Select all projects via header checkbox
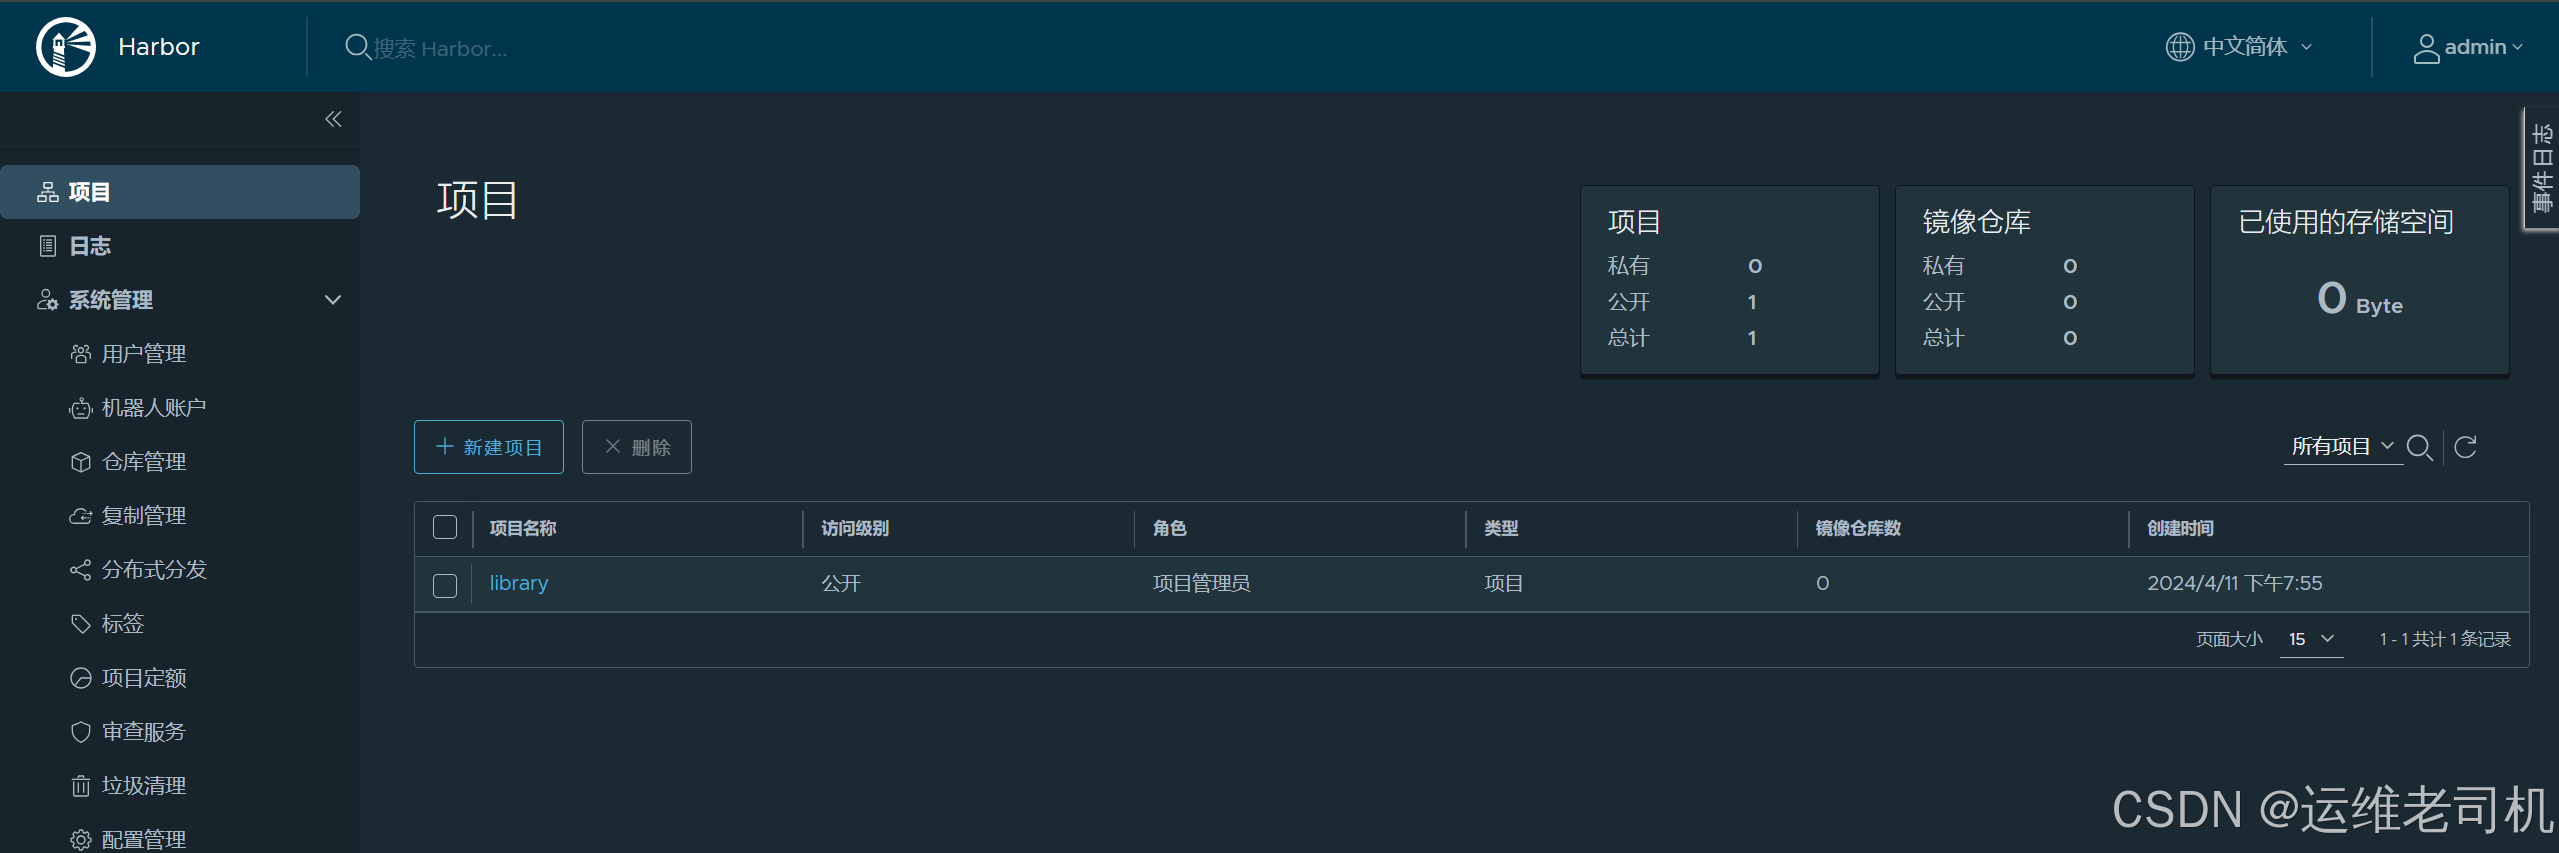The height and width of the screenshot is (853, 2559). click(x=445, y=528)
